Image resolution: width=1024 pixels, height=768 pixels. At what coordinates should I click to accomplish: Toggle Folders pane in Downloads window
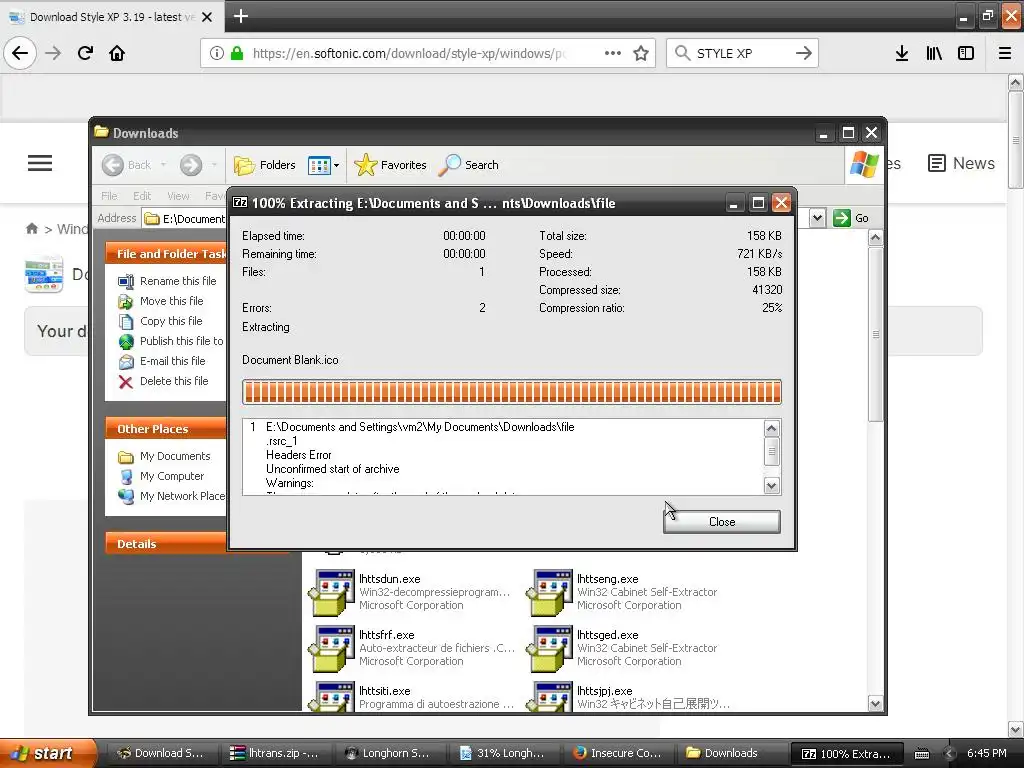click(x=264, y=165)
